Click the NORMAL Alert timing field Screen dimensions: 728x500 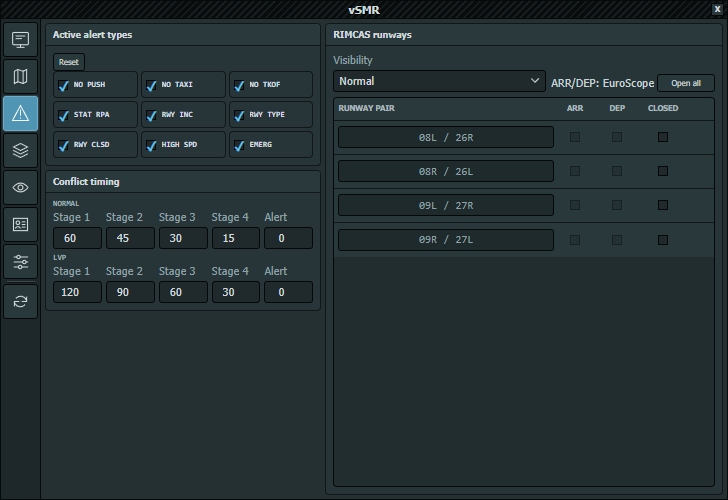coord(288,238)
